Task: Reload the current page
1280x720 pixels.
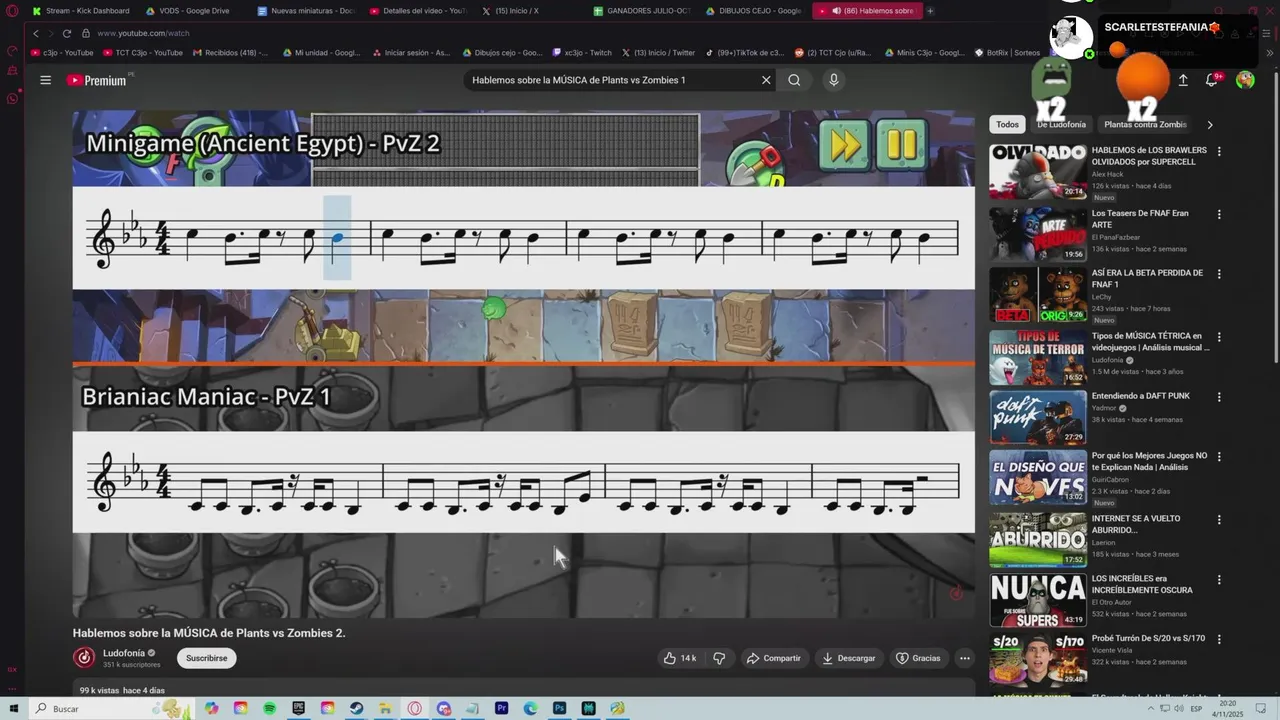Action: (66, 33)
